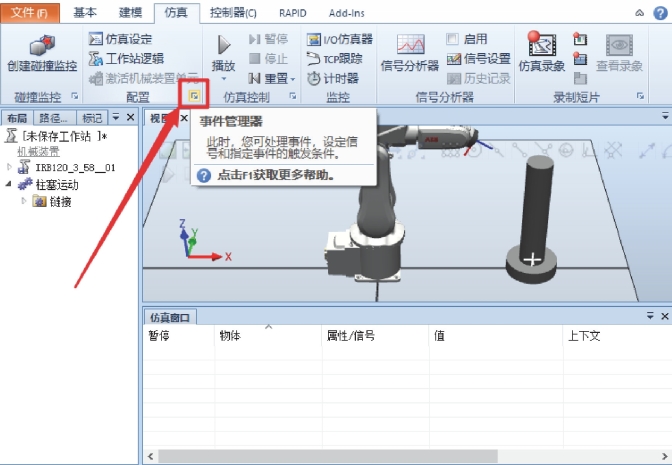672x465 pixels.
Task: Expand the 链接 folder node
Action: coord(24,201)
